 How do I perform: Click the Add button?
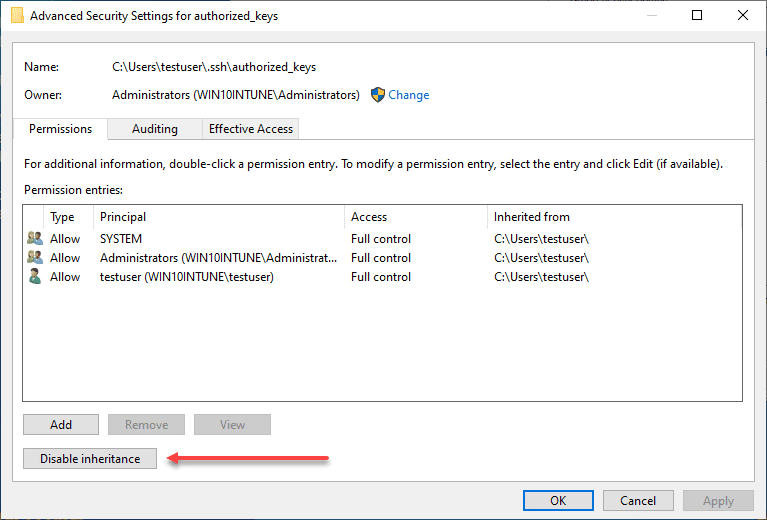(61, 424)
